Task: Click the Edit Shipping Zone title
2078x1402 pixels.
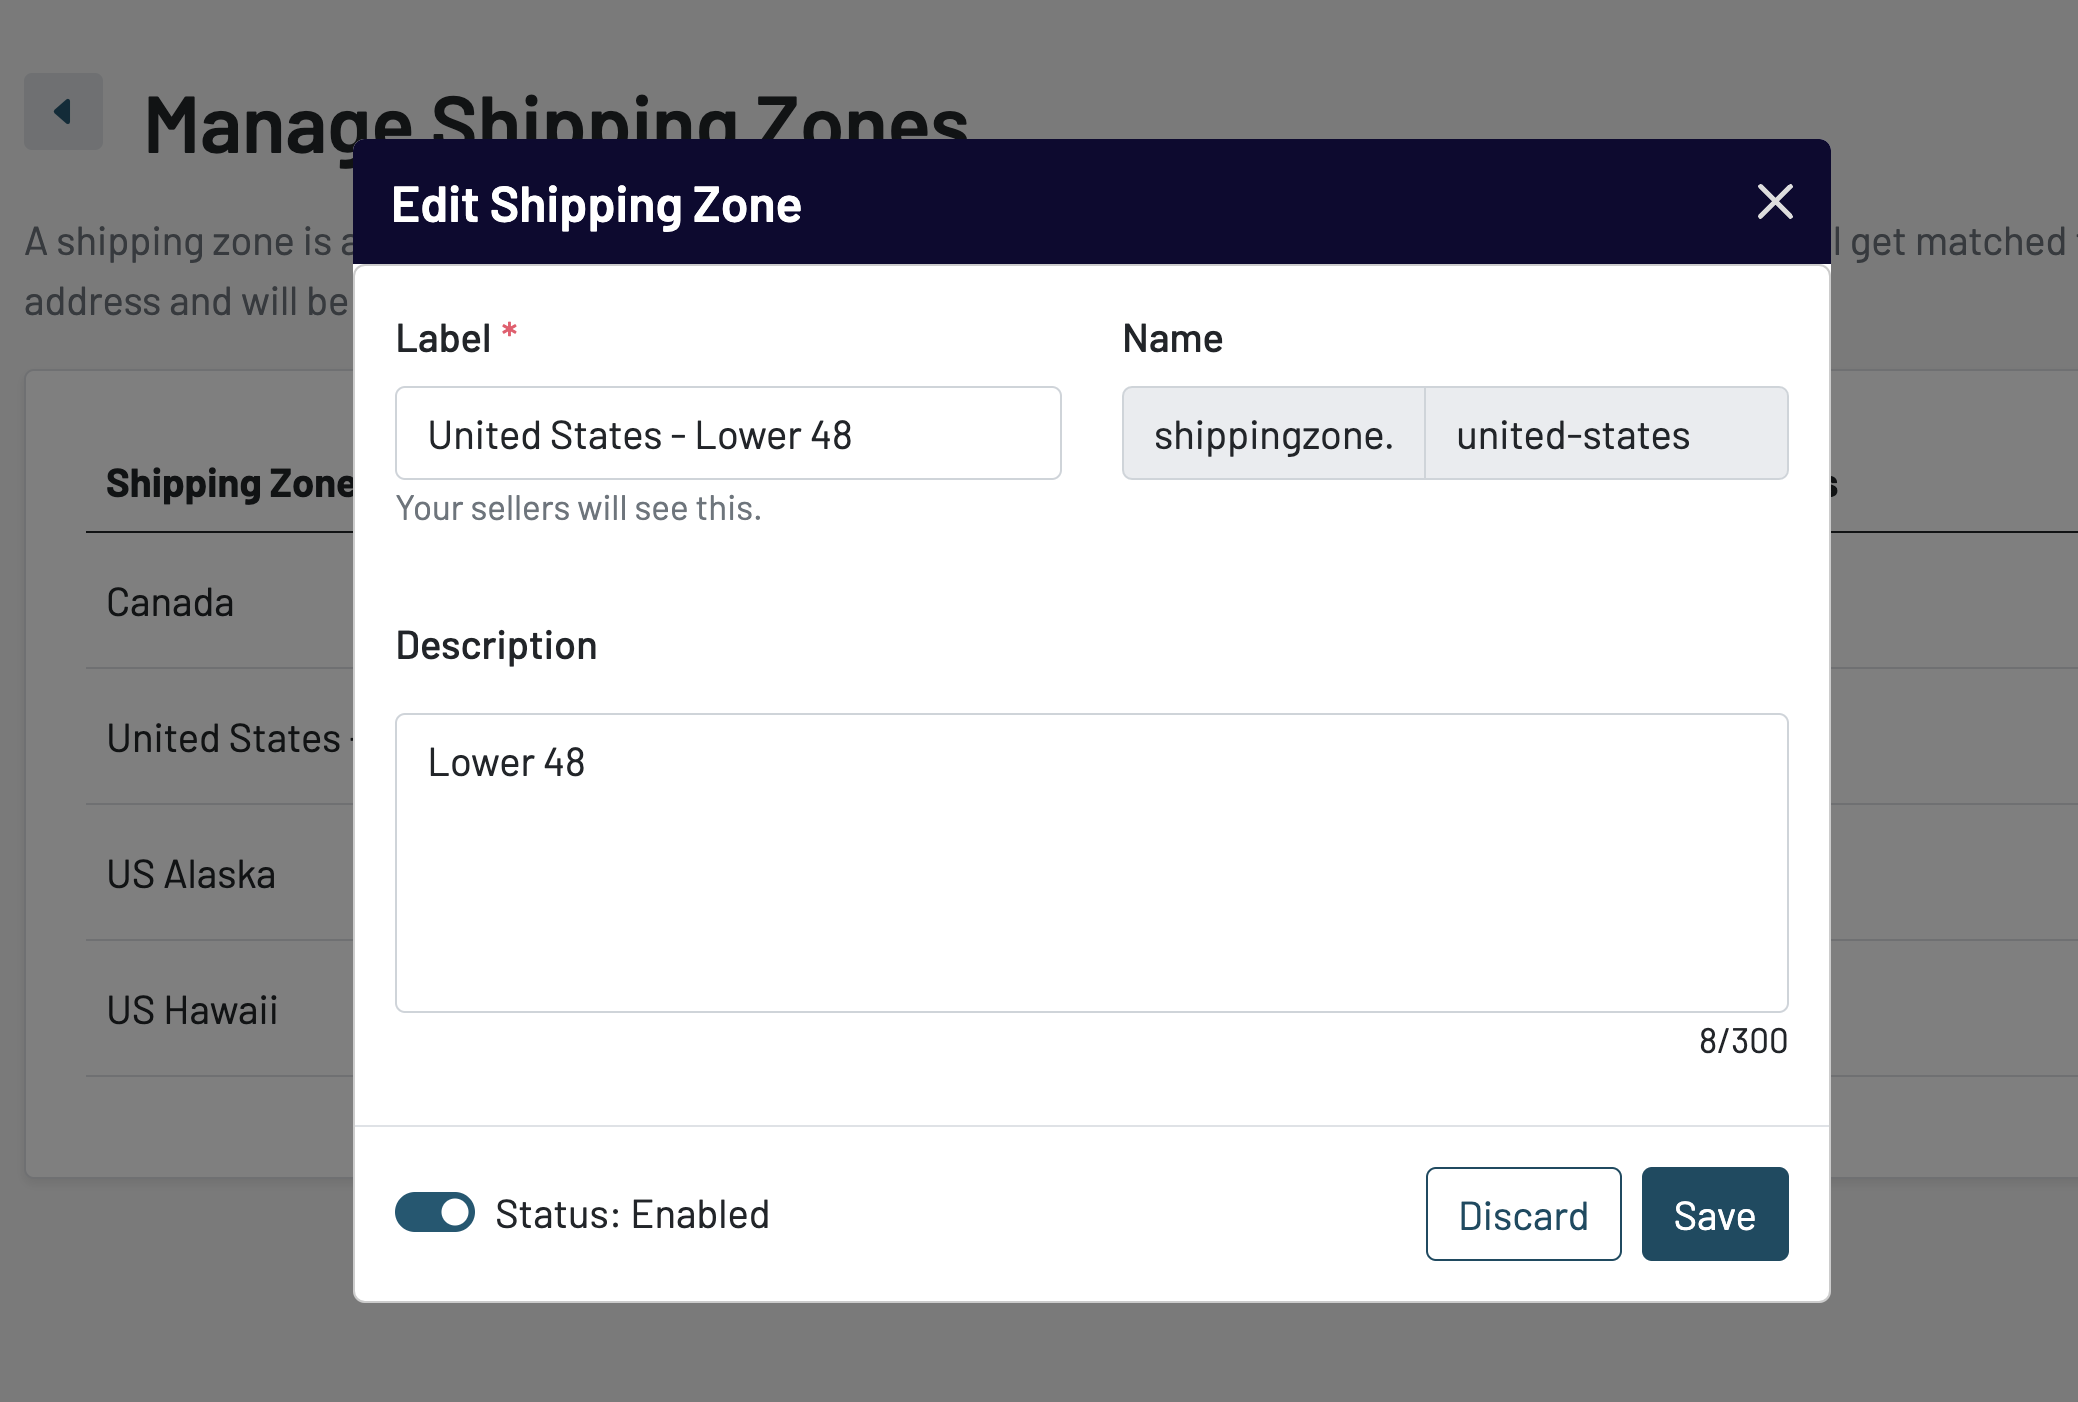Action: coord(596,205)
